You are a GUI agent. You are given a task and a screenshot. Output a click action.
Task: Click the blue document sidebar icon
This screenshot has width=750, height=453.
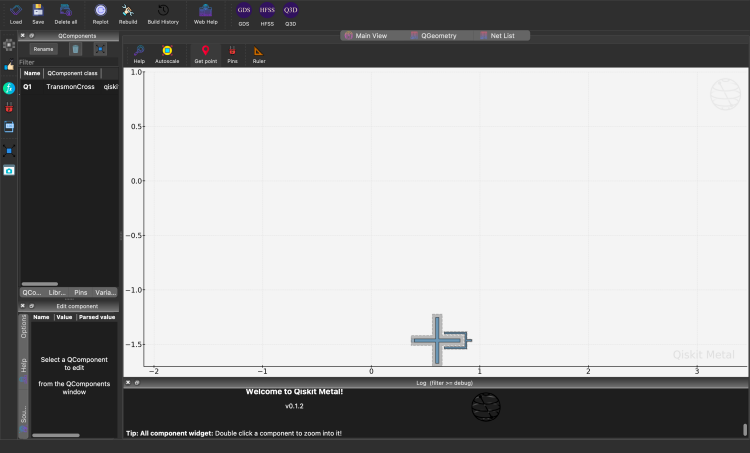(x=9, y=127)
